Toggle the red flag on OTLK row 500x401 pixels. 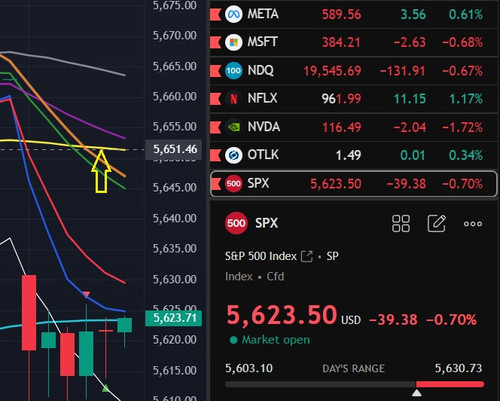[215, 155]
